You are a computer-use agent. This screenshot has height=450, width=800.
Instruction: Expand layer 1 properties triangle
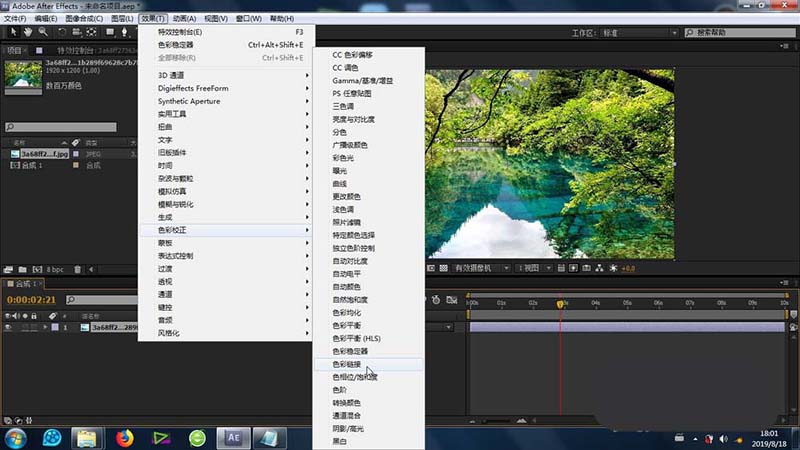click(45, 327)
